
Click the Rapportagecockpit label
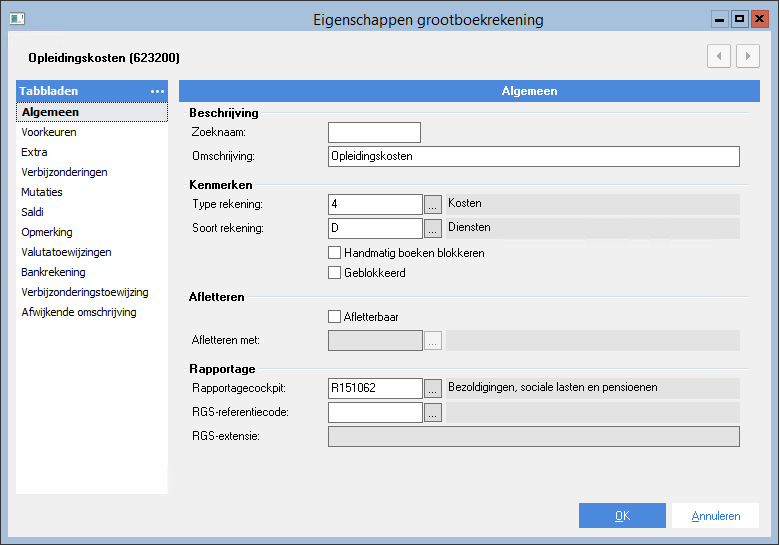[x=239, y=388]
